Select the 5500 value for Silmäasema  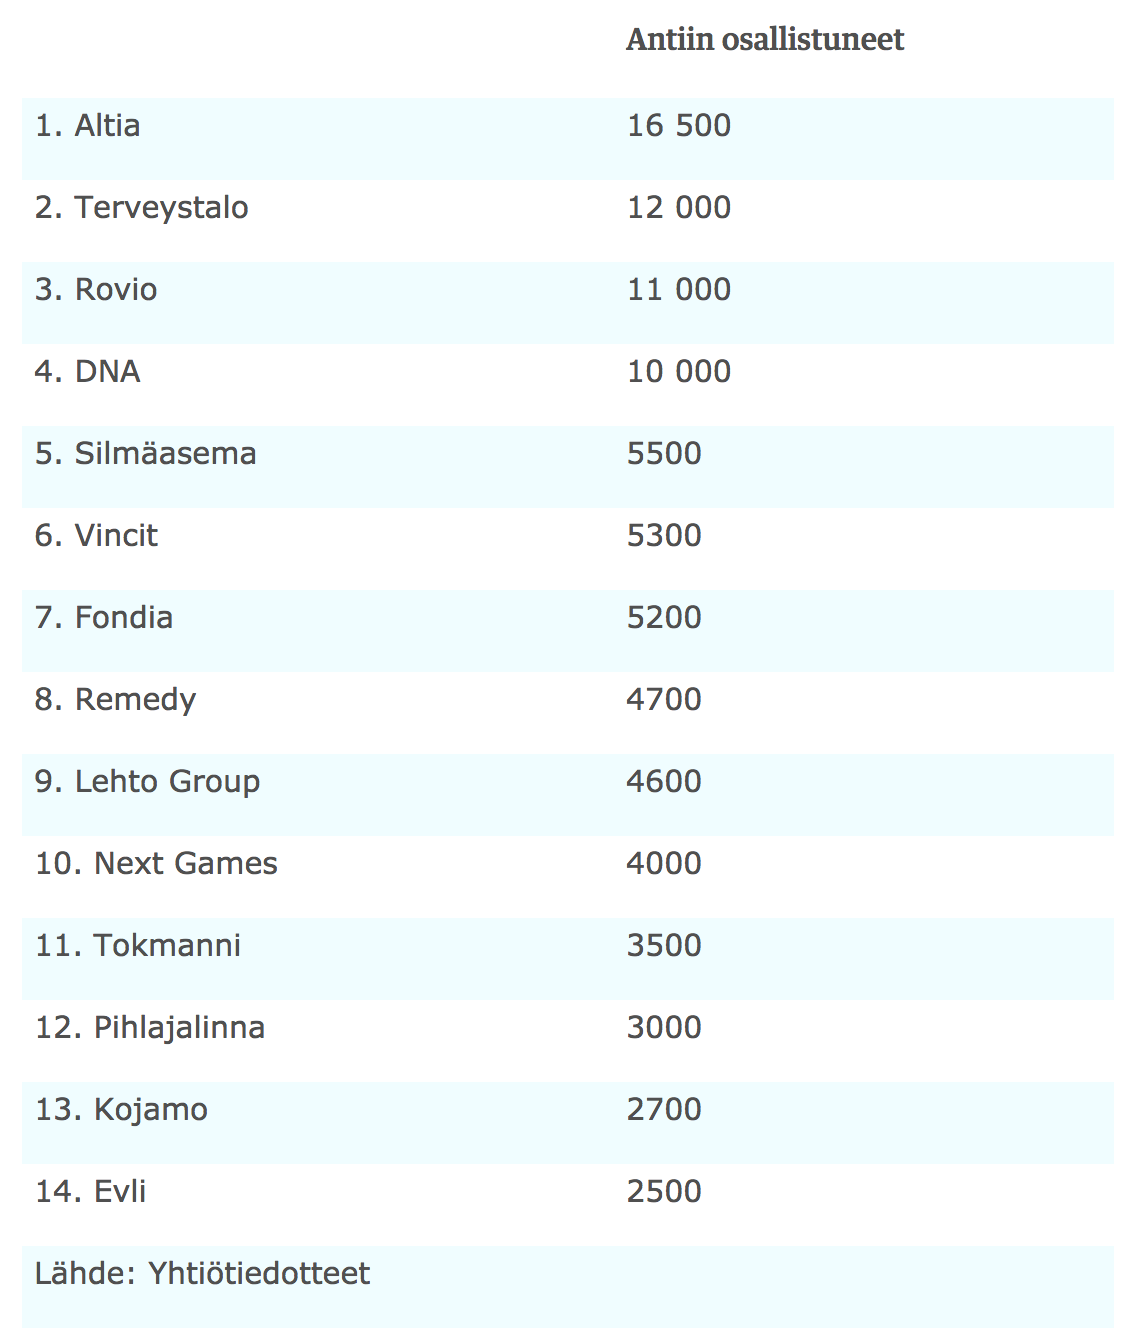click(x=664, y=454)
